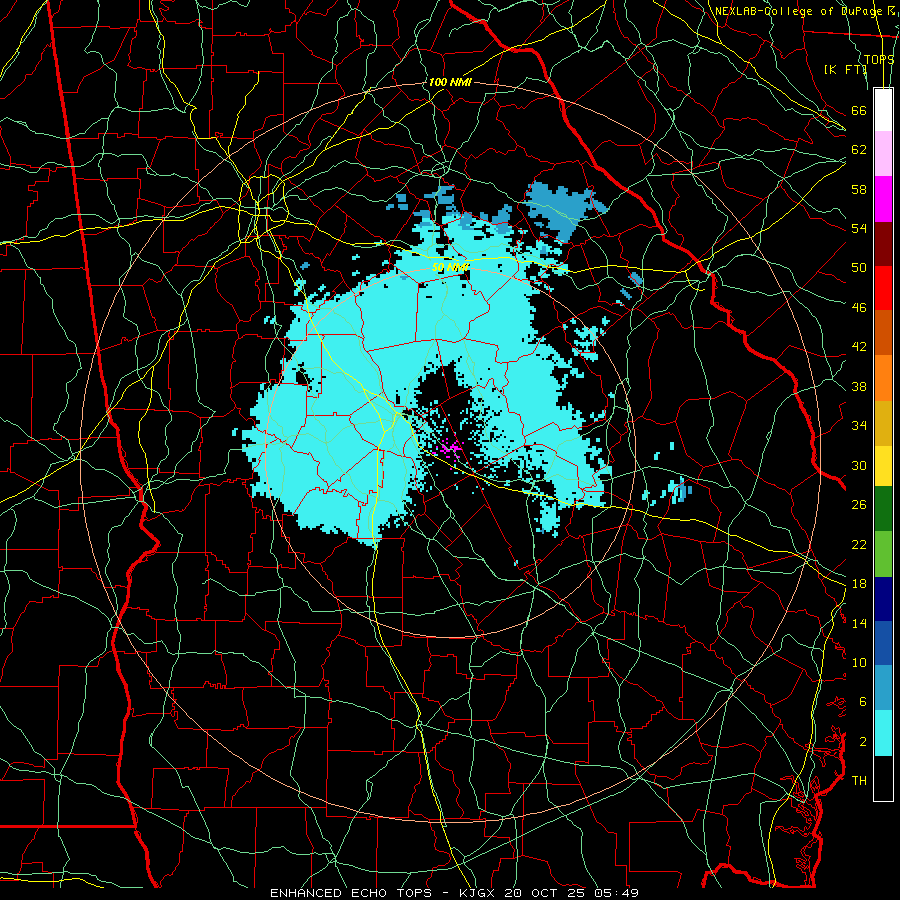The width and height of the screenshot is (900, 900).
Task: Click the light pink 62 kft legend swatch
Action: (x=883, y=154)
